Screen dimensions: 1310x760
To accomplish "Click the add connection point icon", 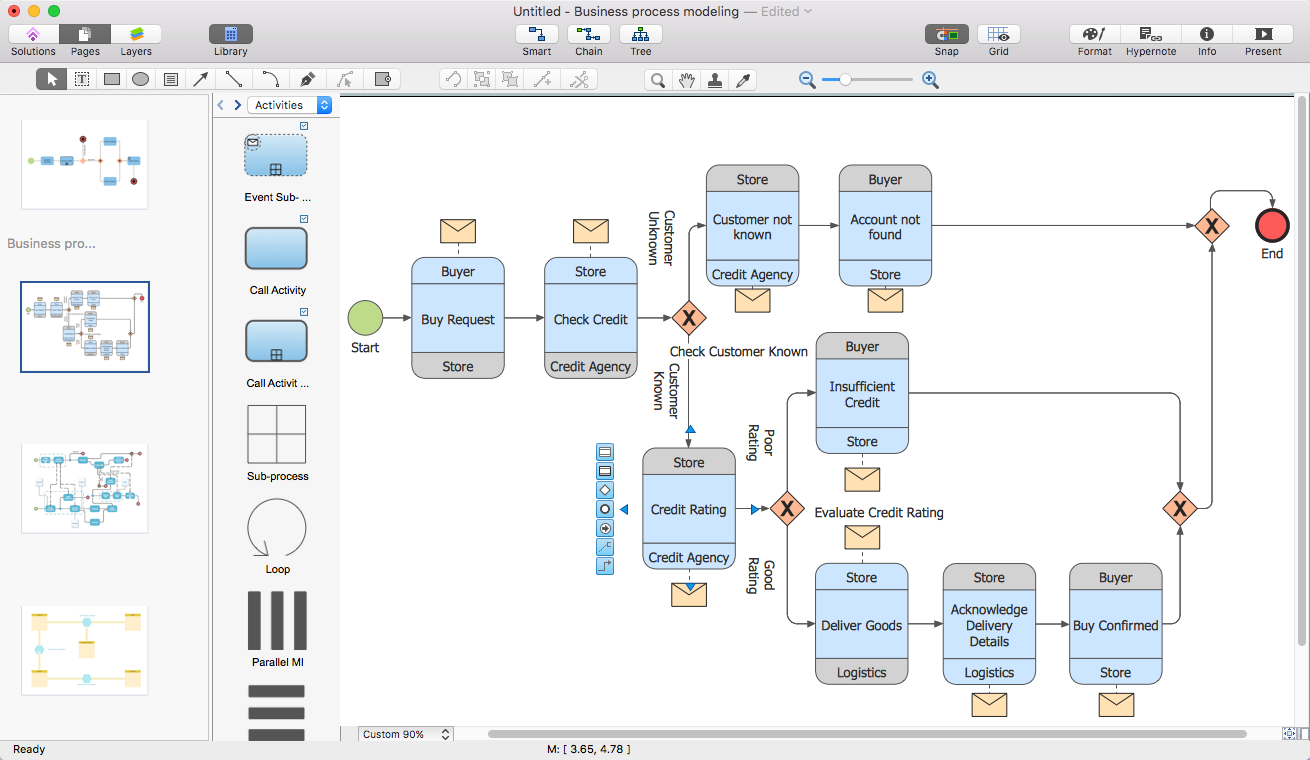I will point(543,80).
